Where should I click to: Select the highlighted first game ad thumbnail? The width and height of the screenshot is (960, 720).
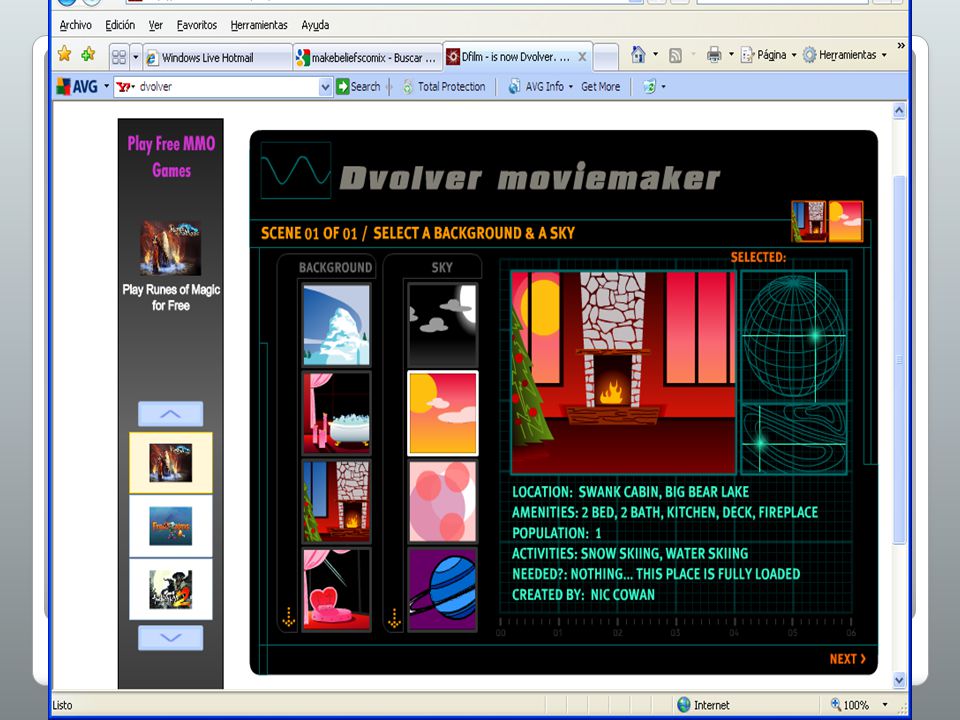click(171, 463)
